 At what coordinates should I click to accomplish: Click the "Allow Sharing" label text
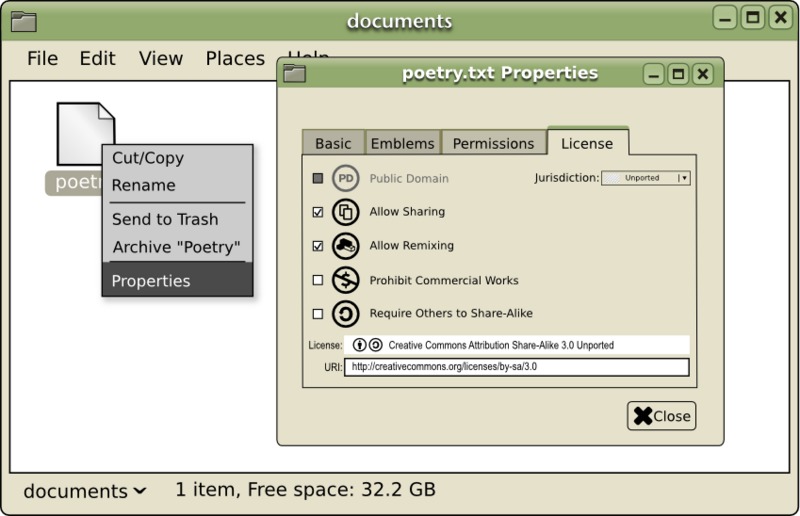407,211
